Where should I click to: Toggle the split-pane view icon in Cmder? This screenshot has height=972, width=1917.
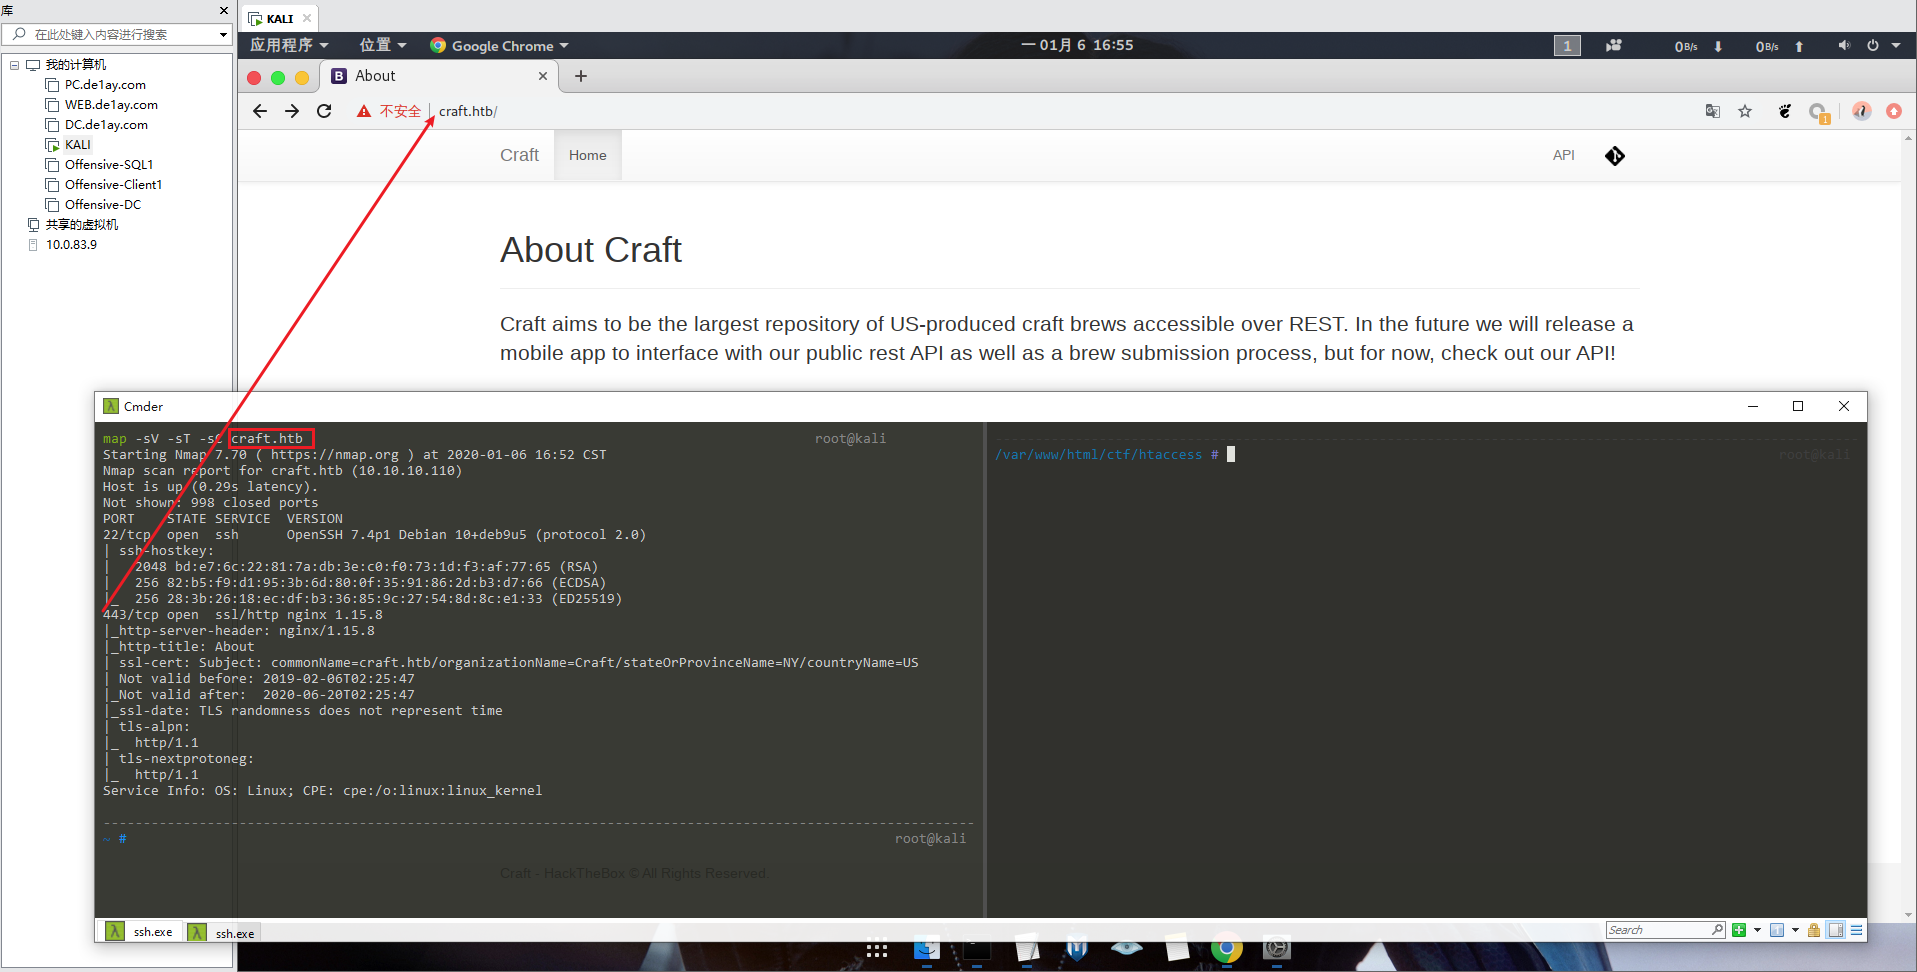point(1836,930)
